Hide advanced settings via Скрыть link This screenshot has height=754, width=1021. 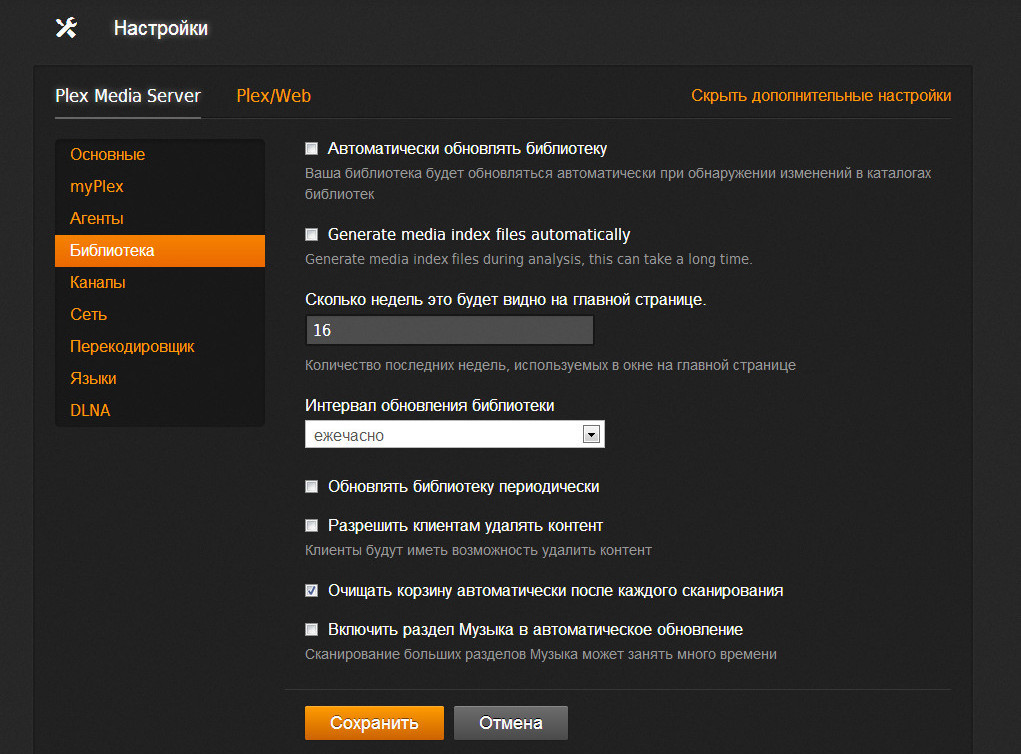821,96
